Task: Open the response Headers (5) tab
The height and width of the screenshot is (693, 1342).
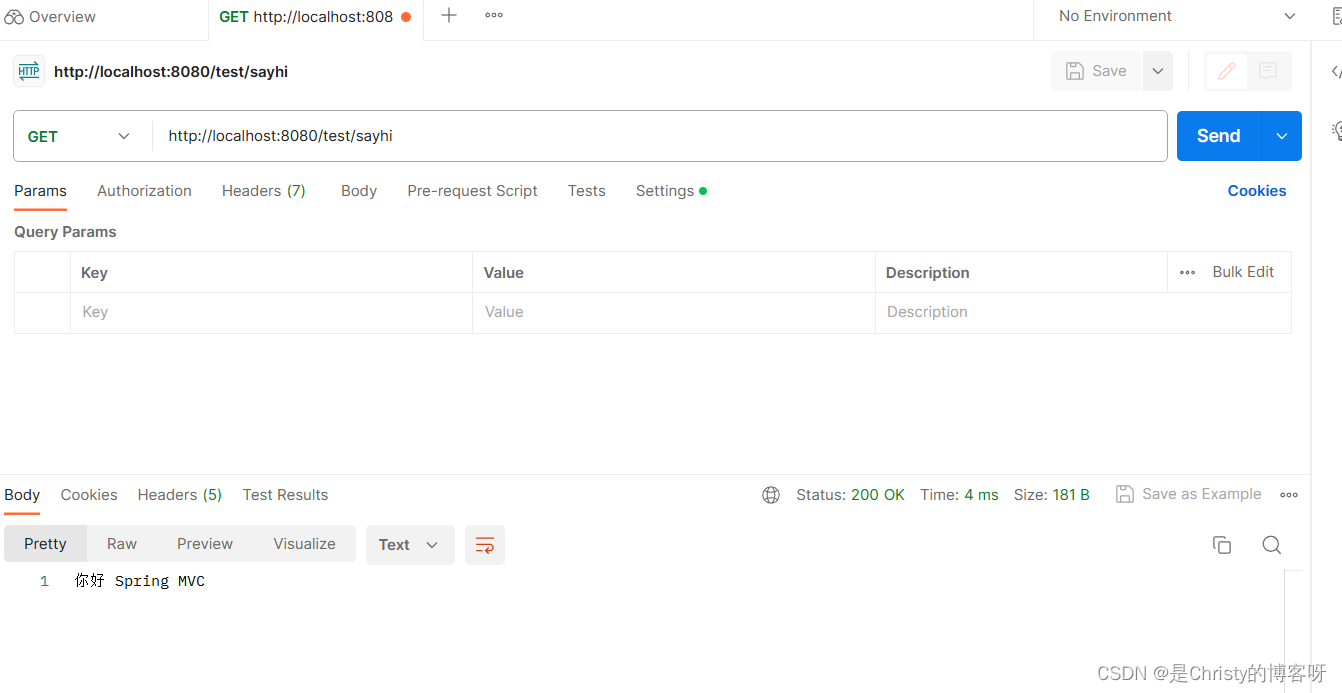Action: [180, 495]
